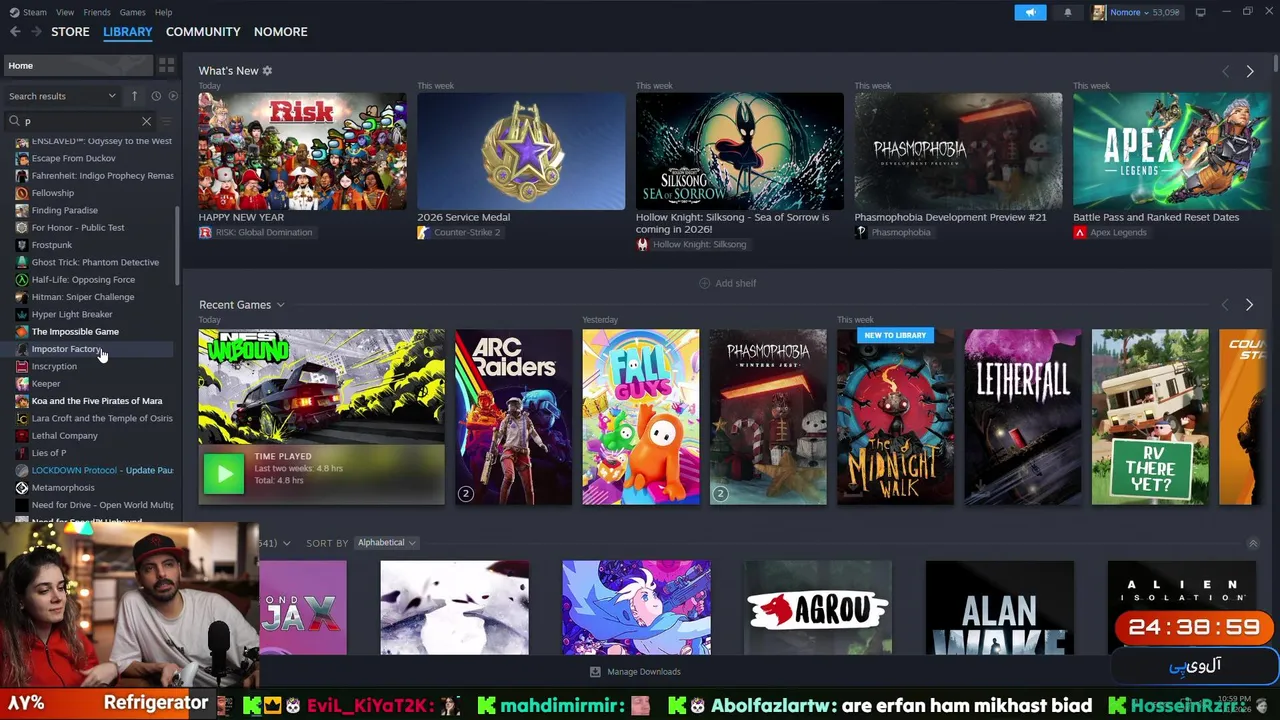Click Add shelf
This screenshot has width=1280, height=720.
coord(728,283)
